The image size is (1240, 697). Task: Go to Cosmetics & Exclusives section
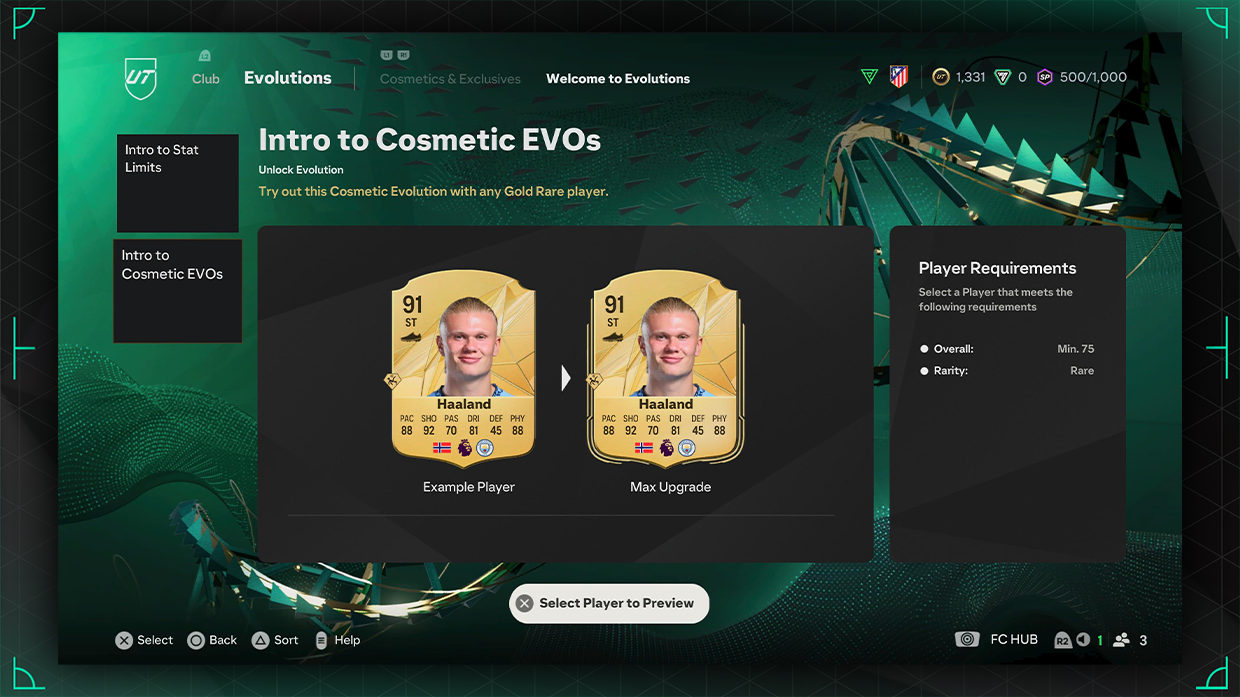(x=450, y=79)
